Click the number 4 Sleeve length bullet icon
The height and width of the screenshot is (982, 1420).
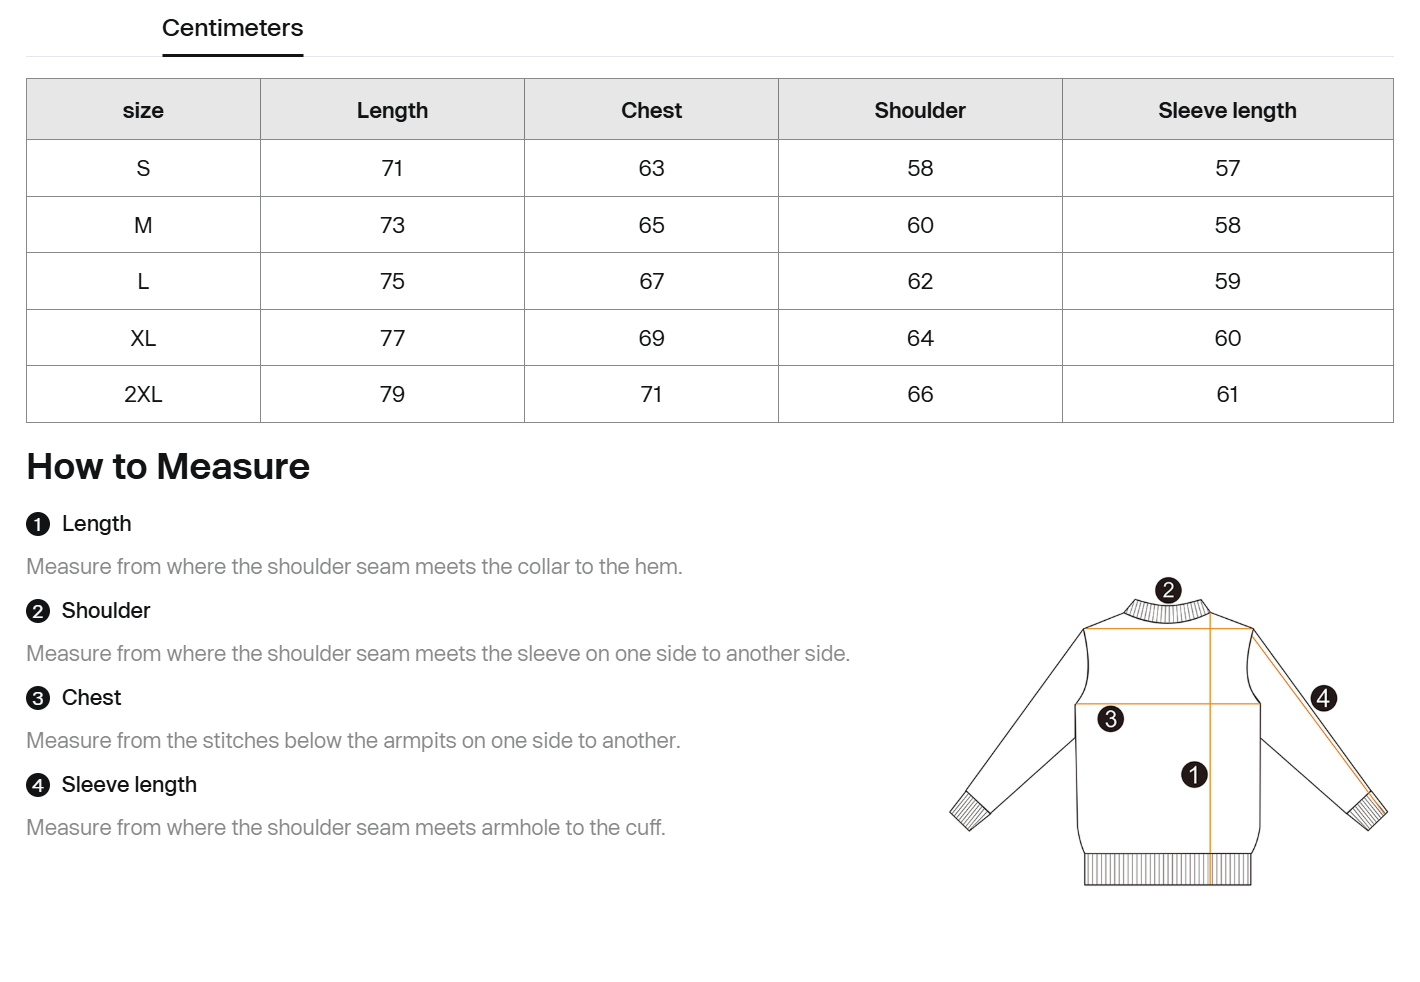38,785
